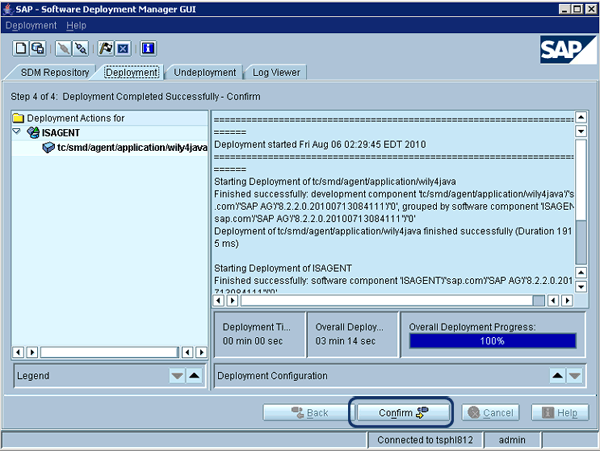The image size is (600, 451).
Task: Open the Deployment menu
Action: click(31, 26)
